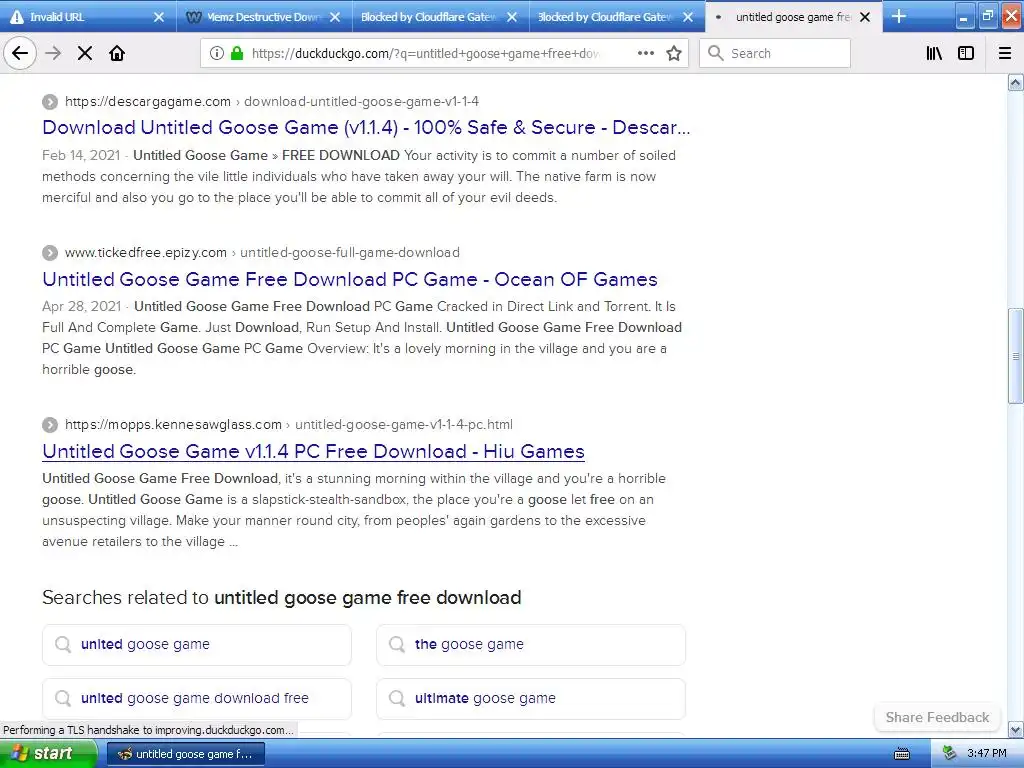Focus the browser Search box

[775, 54]
